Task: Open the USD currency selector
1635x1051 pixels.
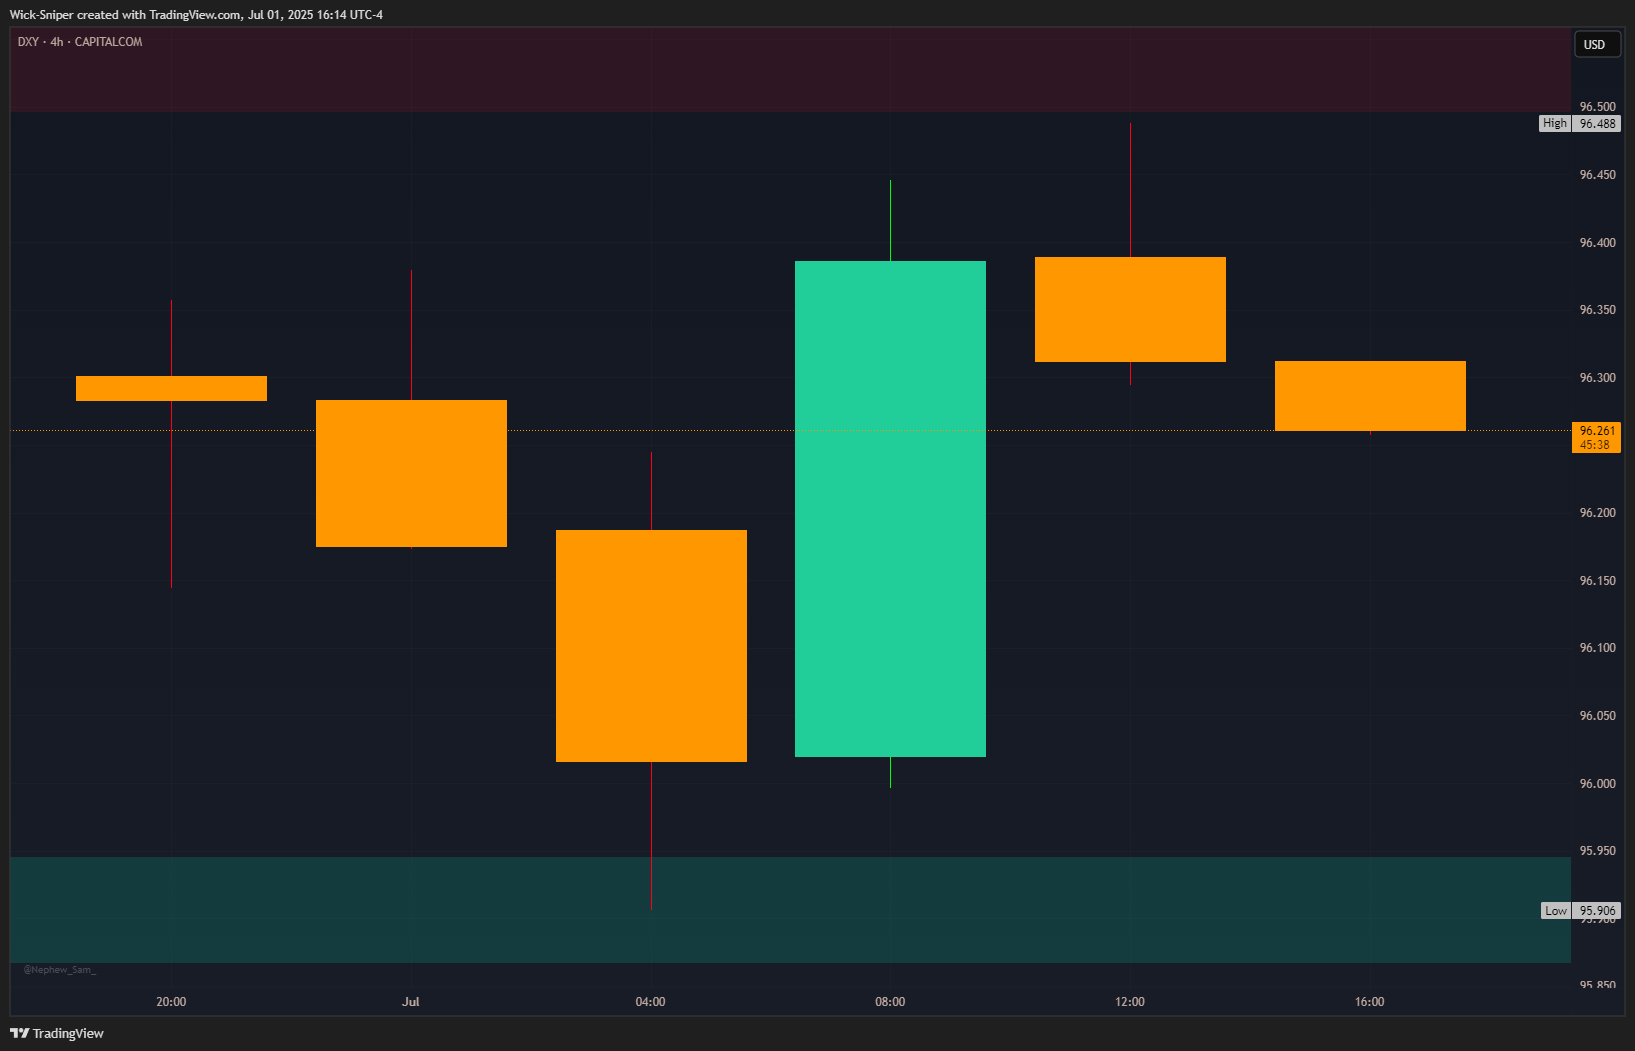Action: pyautogui.click(x=1596, y=44)
